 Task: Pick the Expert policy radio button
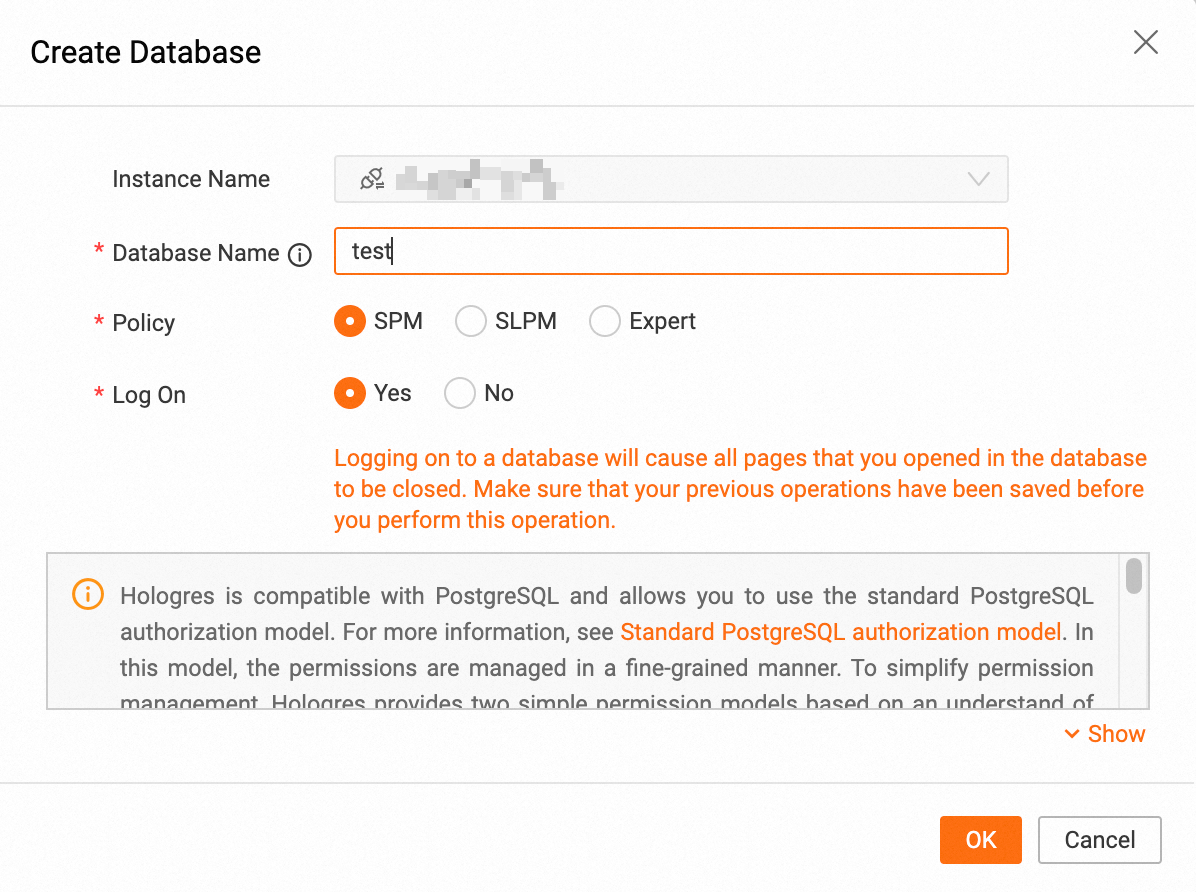[604, 322]
